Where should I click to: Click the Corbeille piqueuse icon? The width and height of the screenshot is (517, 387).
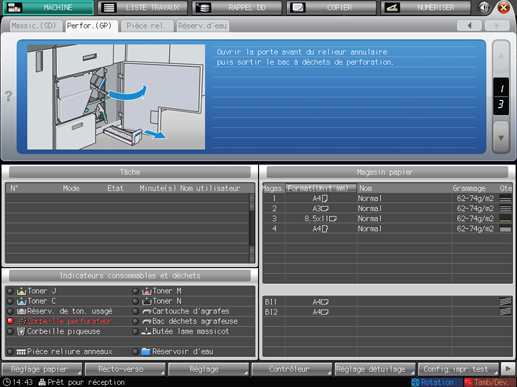tap(21, 331)
